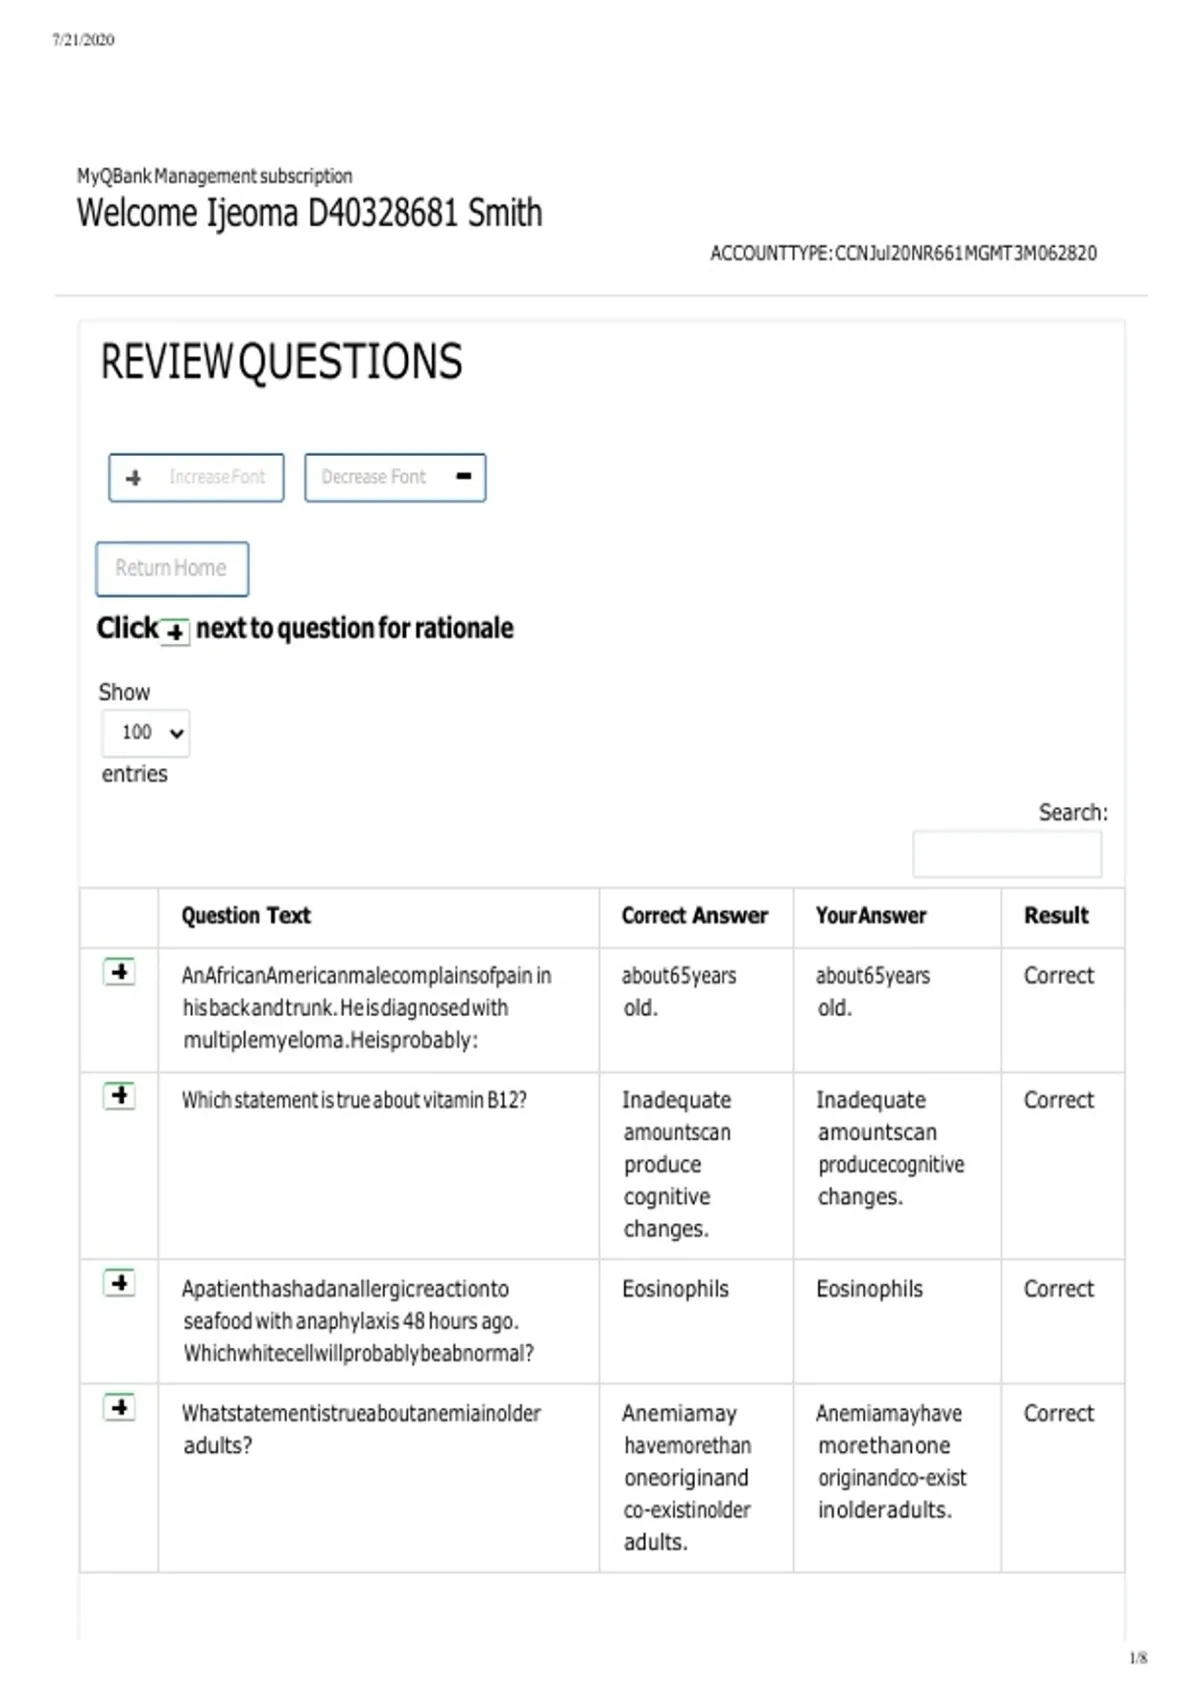Click the minus icon on Decrease Font

tap(463, 476)
